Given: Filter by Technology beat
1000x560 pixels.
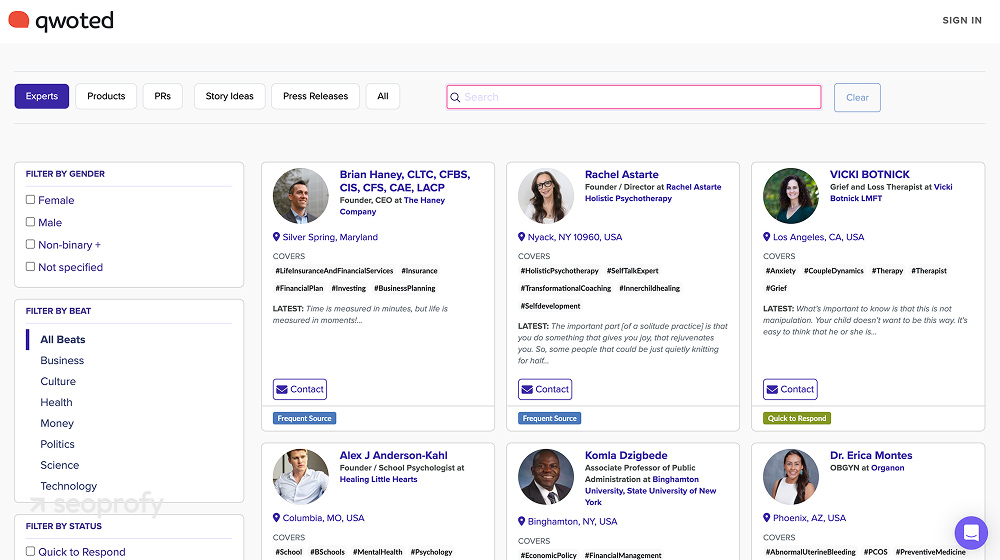Looking at the screenshot, I should [x=68, y=486].
